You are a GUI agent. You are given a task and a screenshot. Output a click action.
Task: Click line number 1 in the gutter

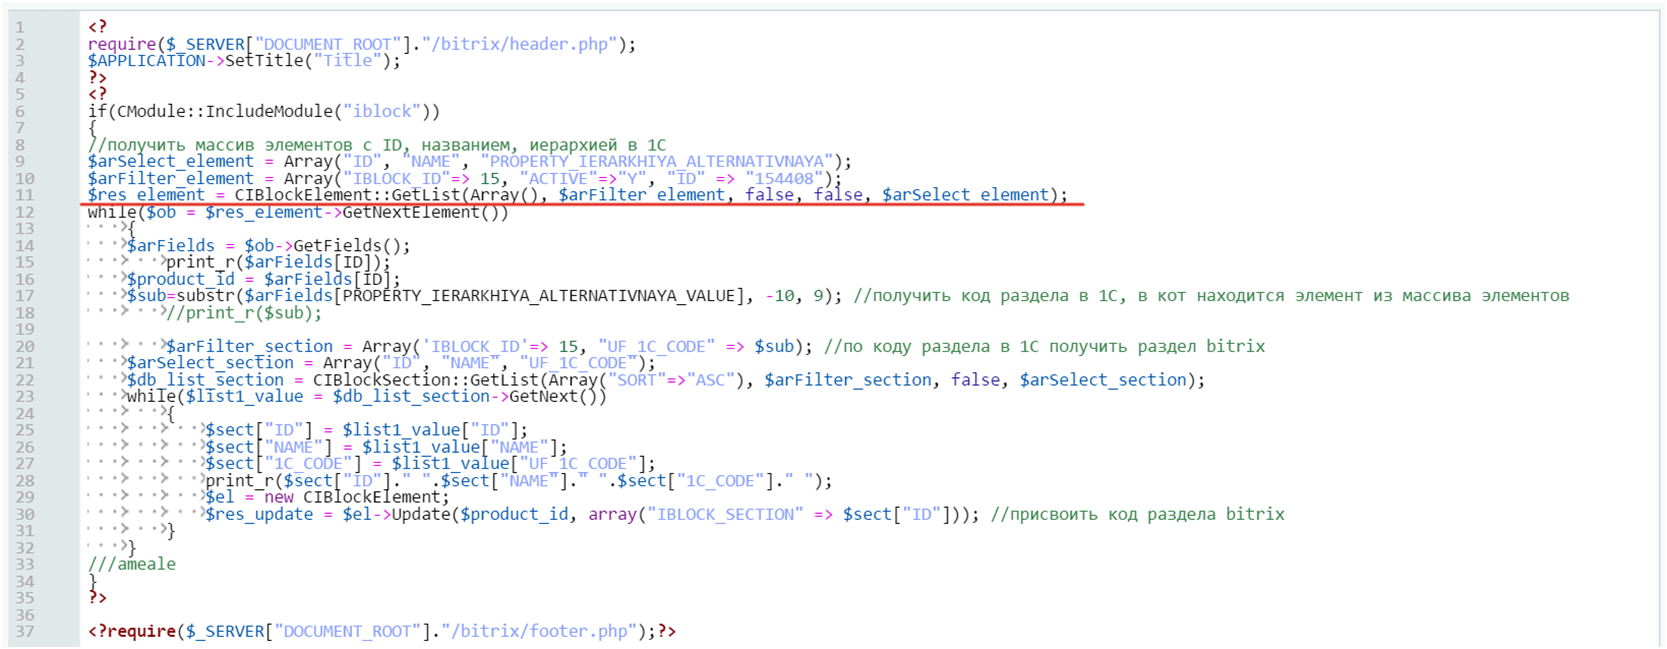click(19, 27)
